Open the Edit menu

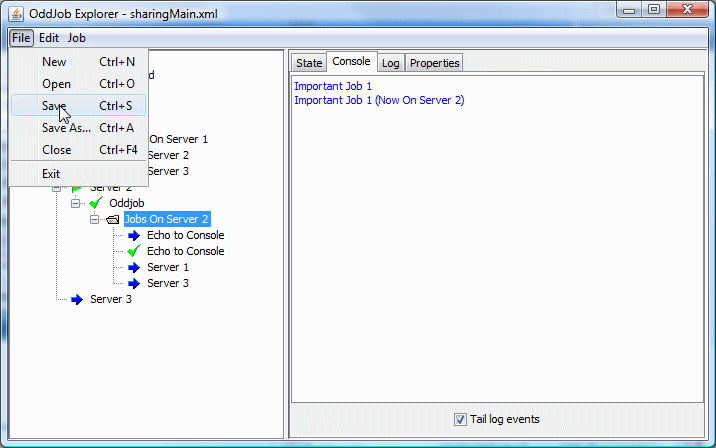pyautogui.click(x=49, y=38)
